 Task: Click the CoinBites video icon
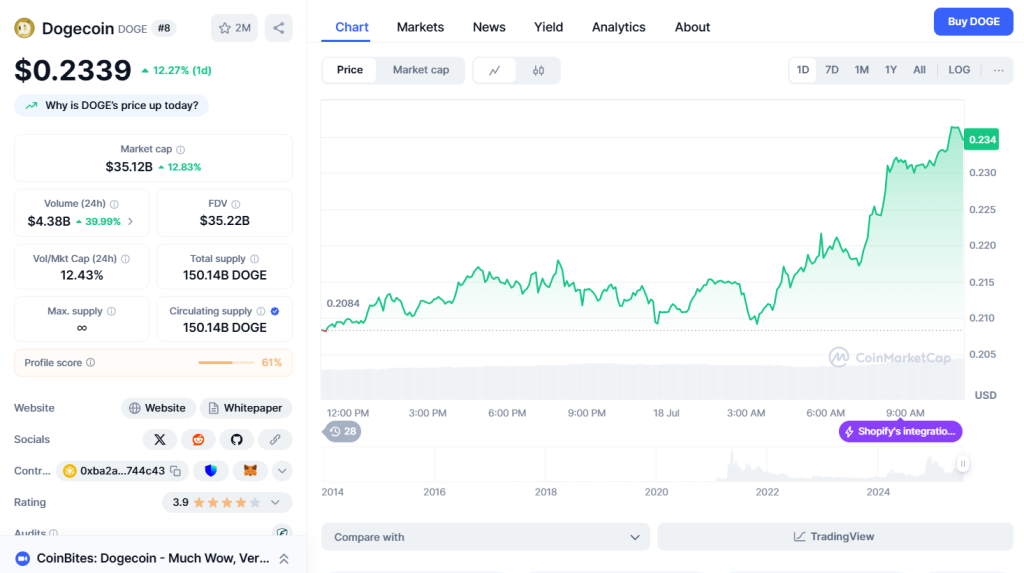pyautogui.click(x=23, y=559)
